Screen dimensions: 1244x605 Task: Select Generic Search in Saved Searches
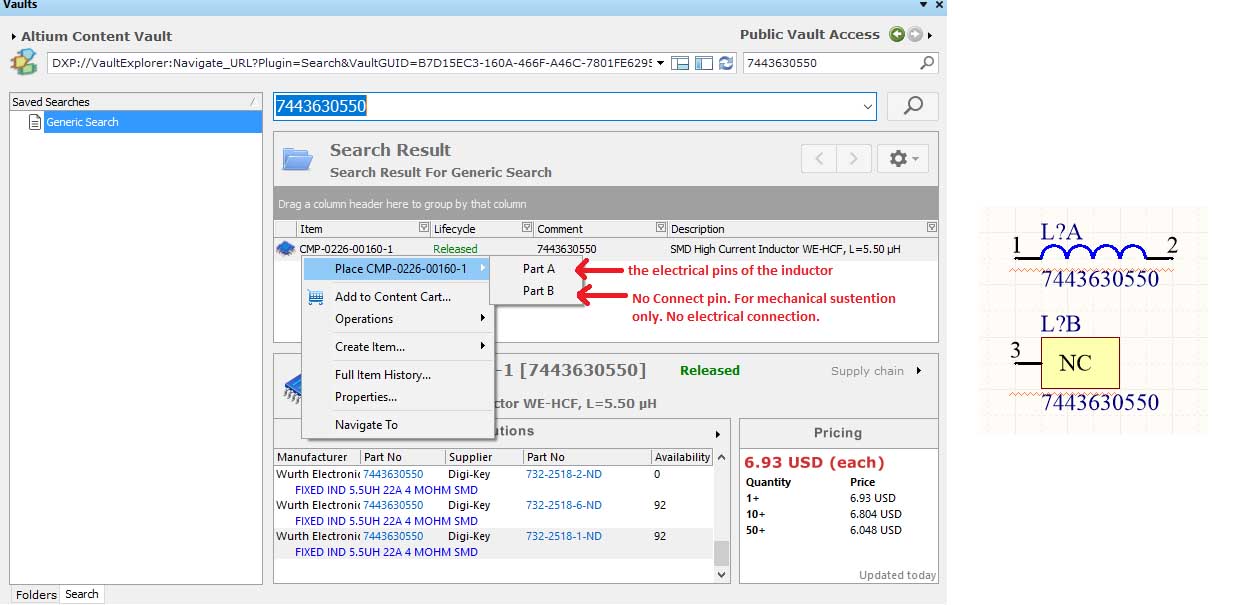pos(82,122)
